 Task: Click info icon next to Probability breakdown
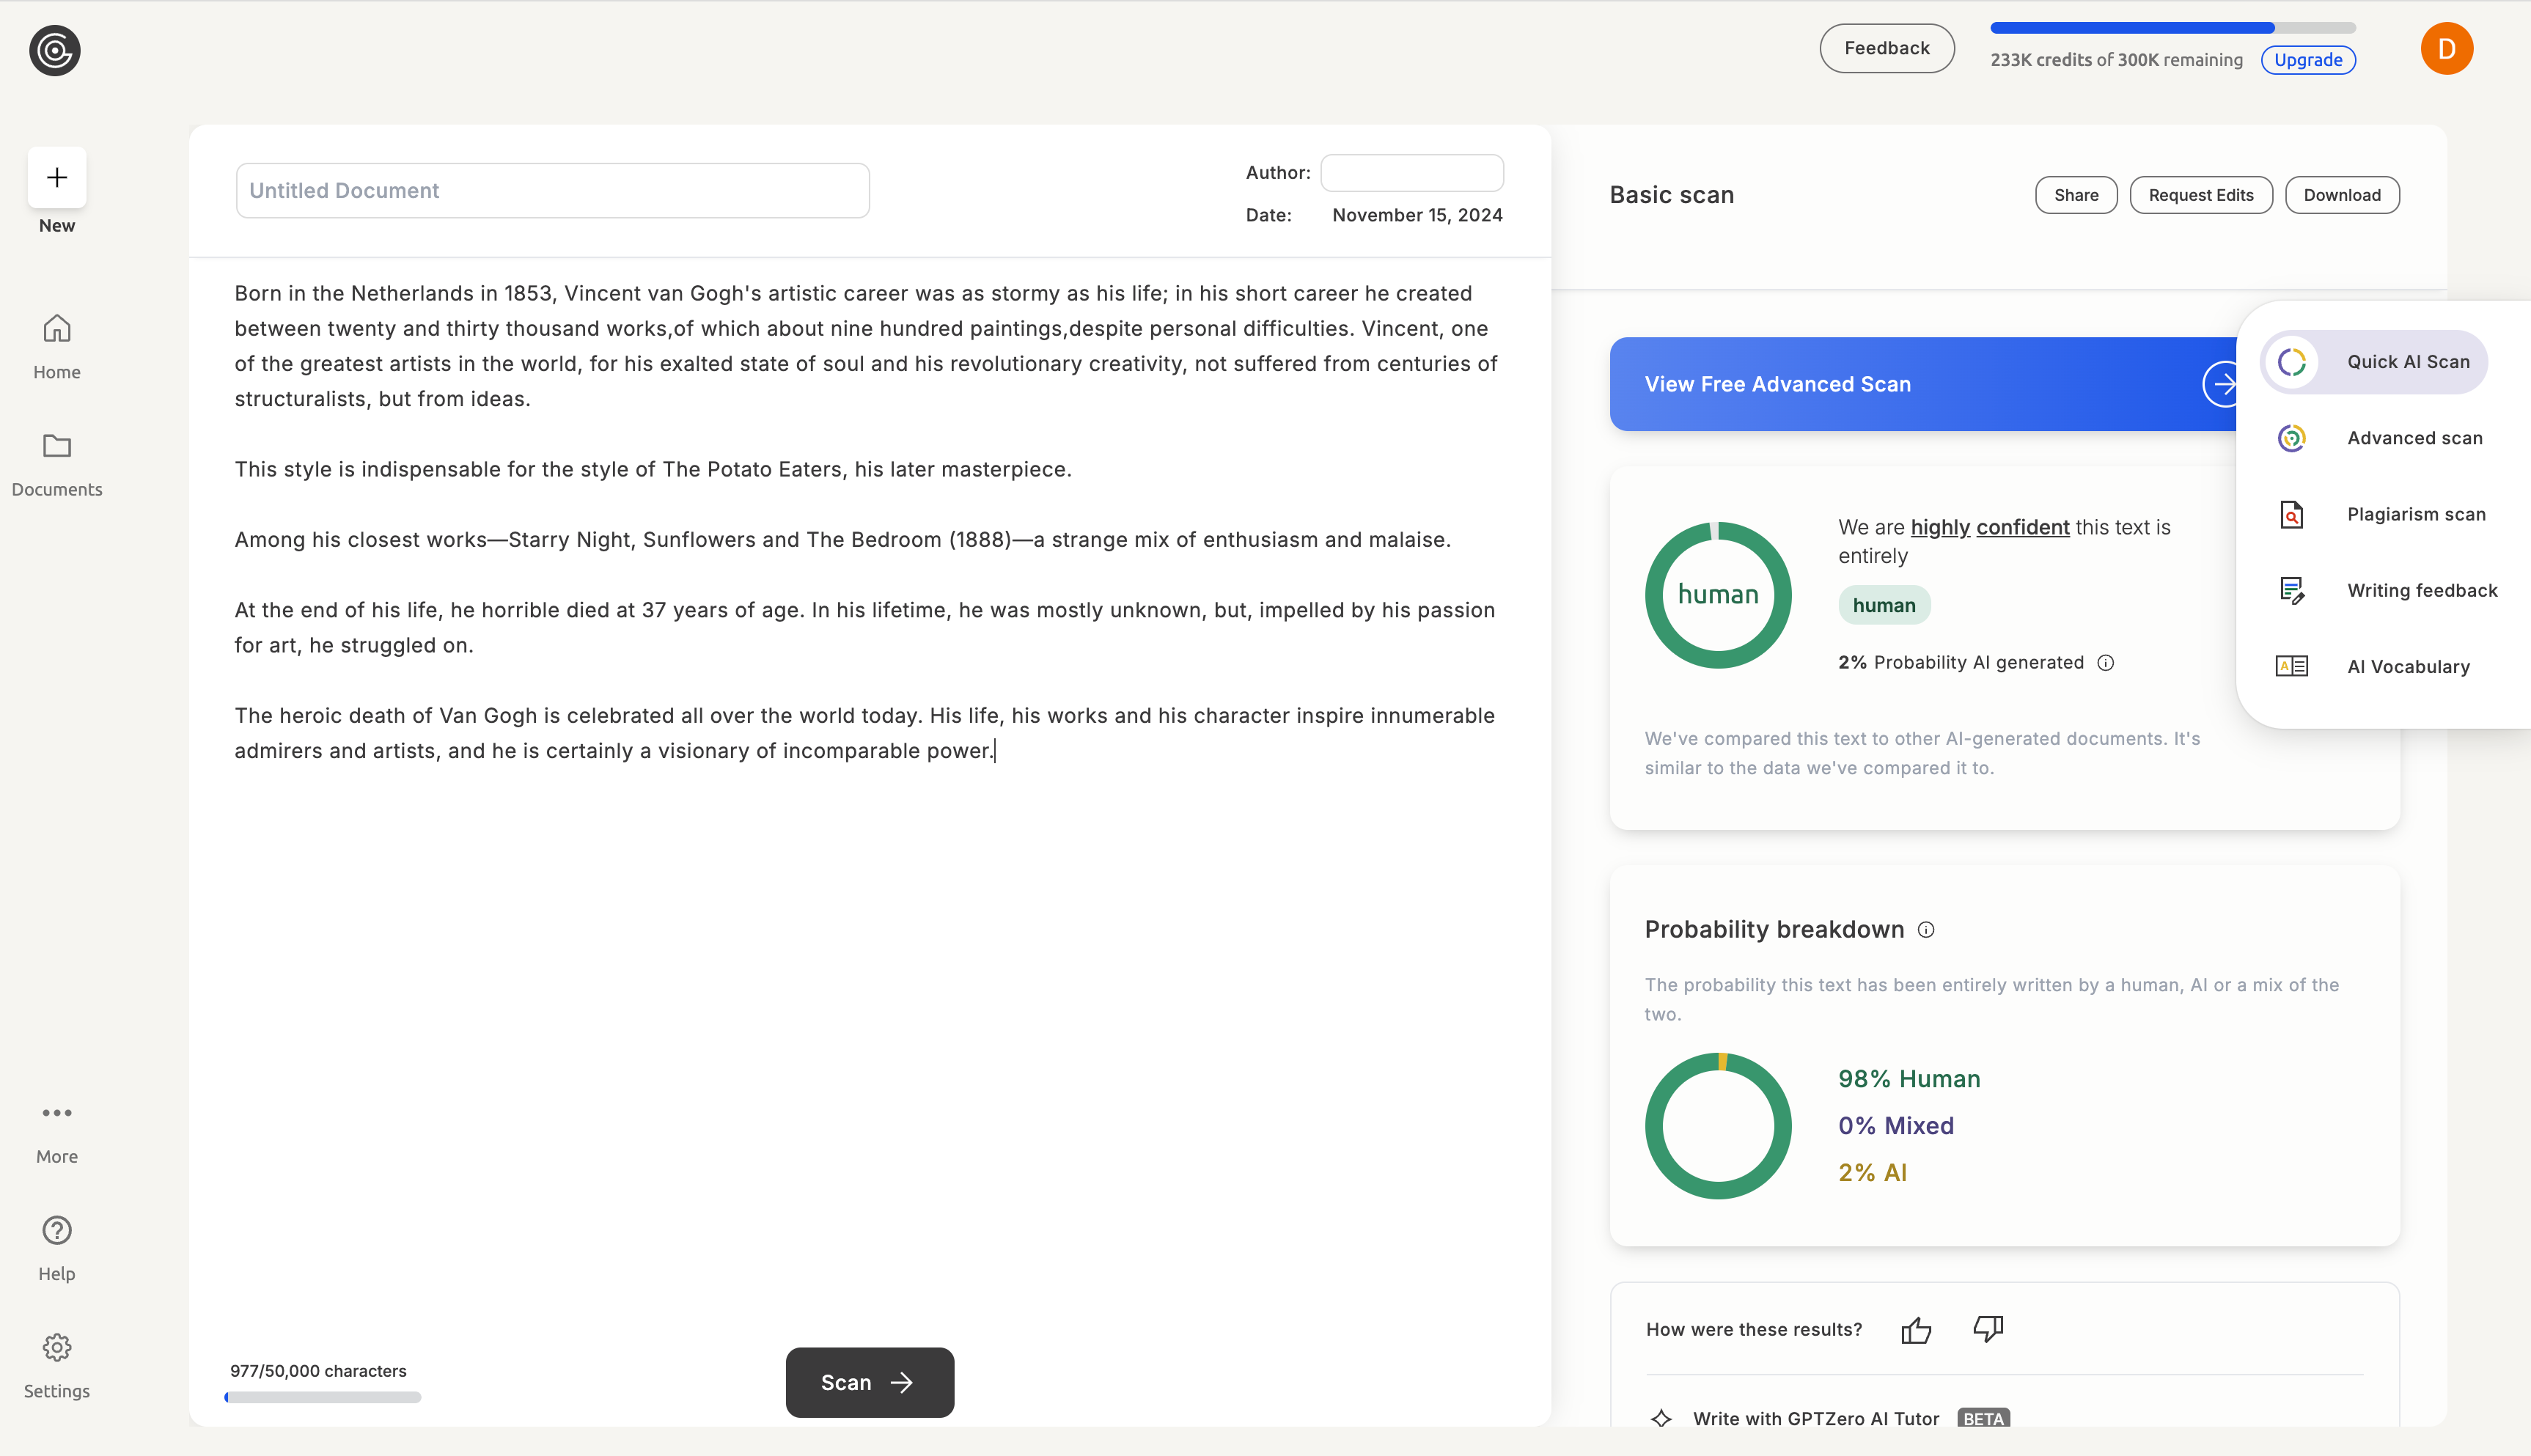pos(1926,930)
